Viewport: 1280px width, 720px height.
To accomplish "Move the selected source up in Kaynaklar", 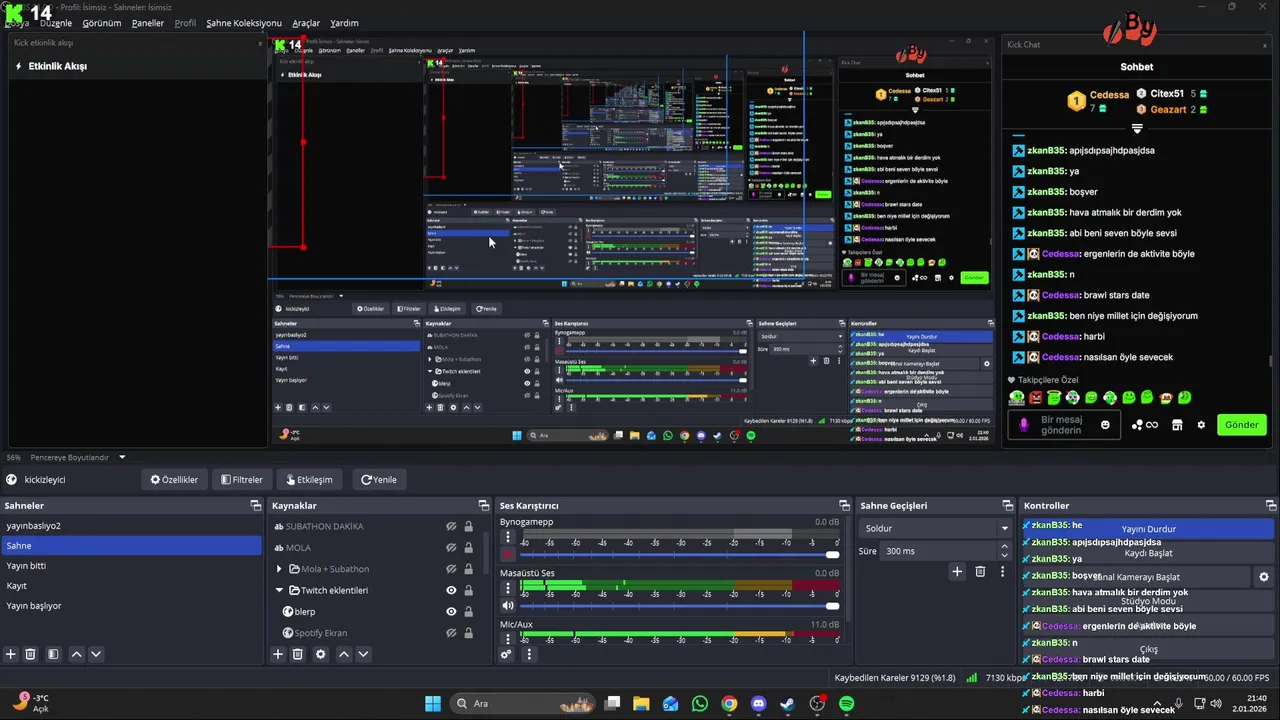I will (x=344, y=654).
